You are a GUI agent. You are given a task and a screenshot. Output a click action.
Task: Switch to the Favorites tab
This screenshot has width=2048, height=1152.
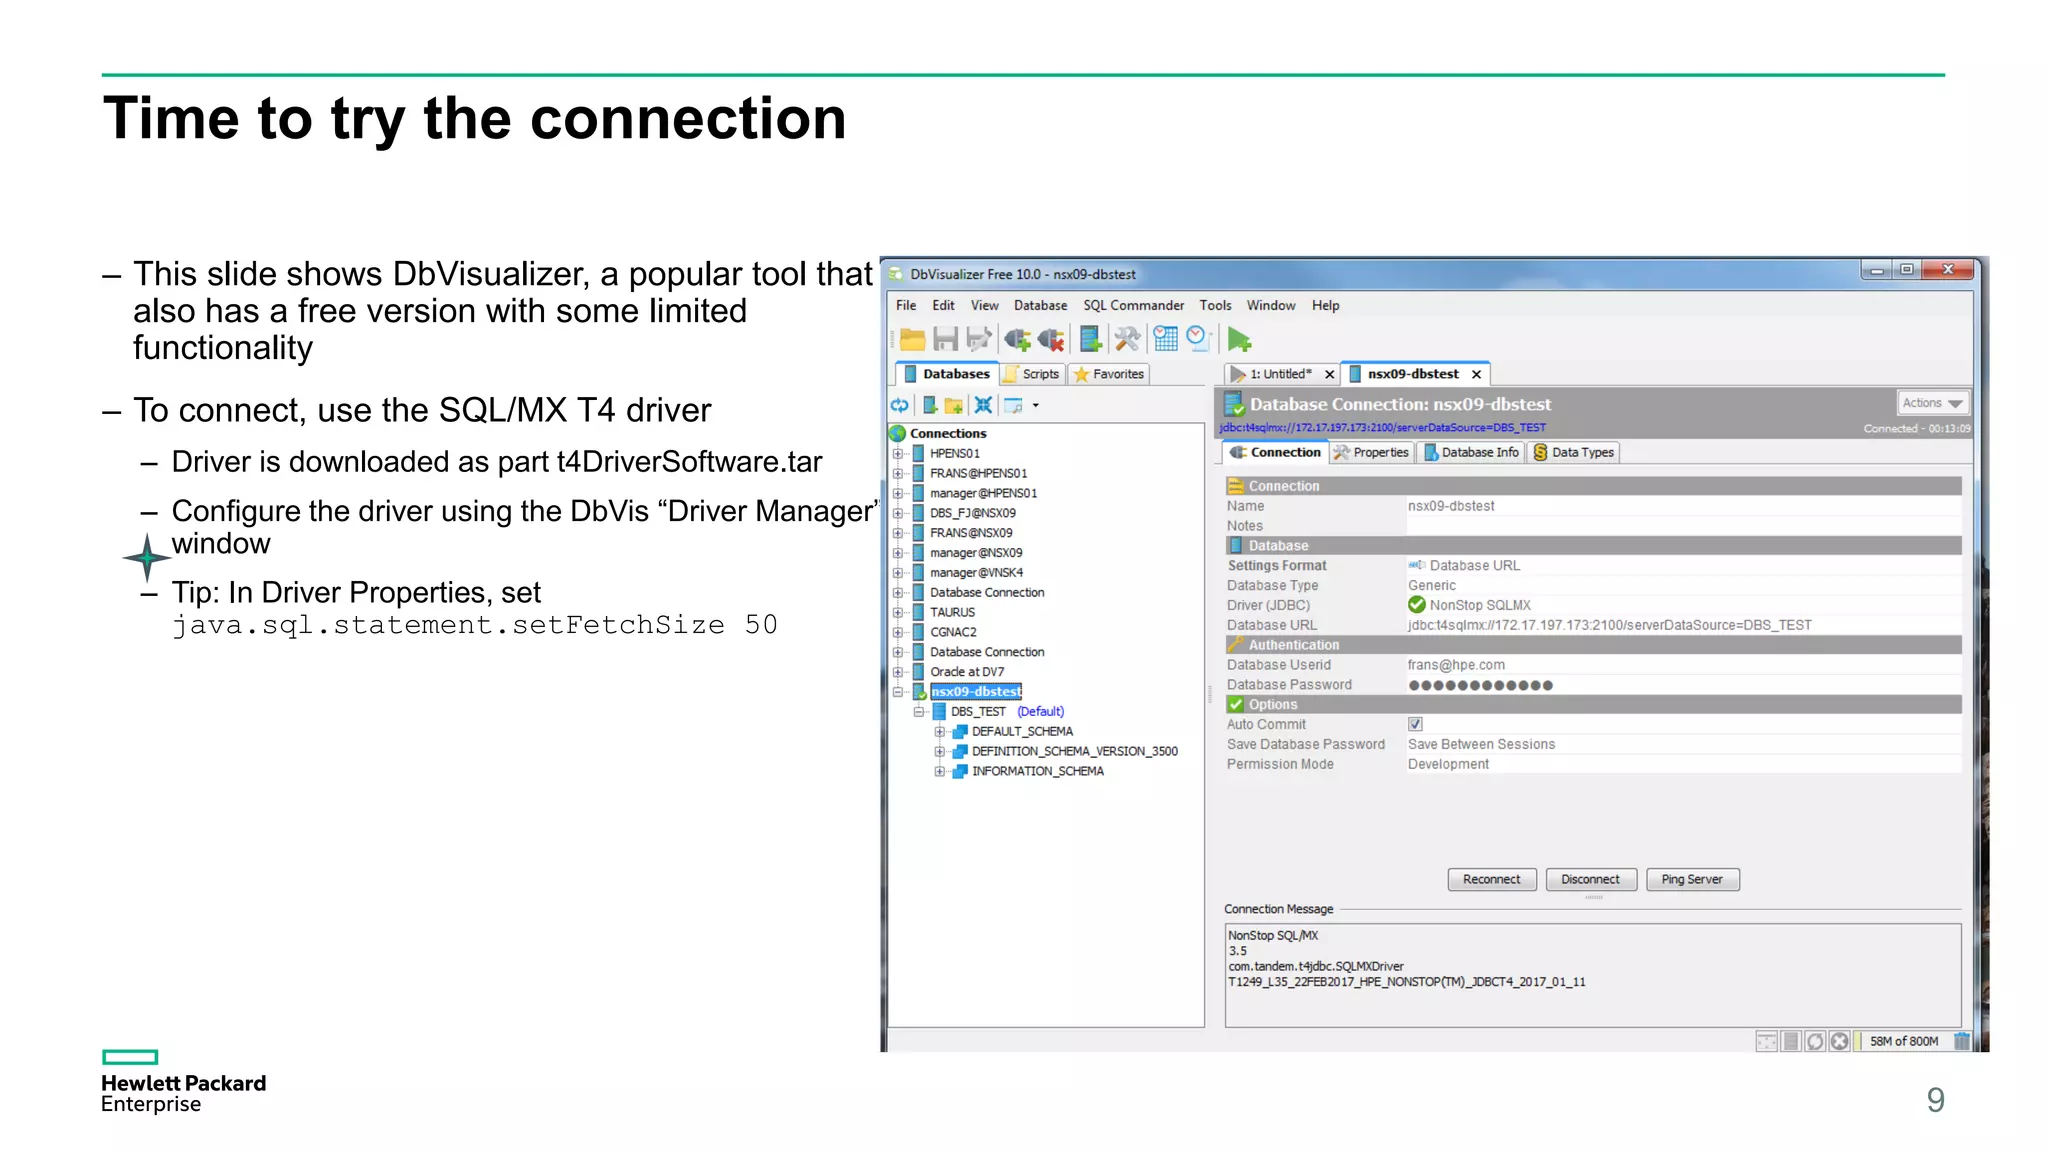[1109, 374]
